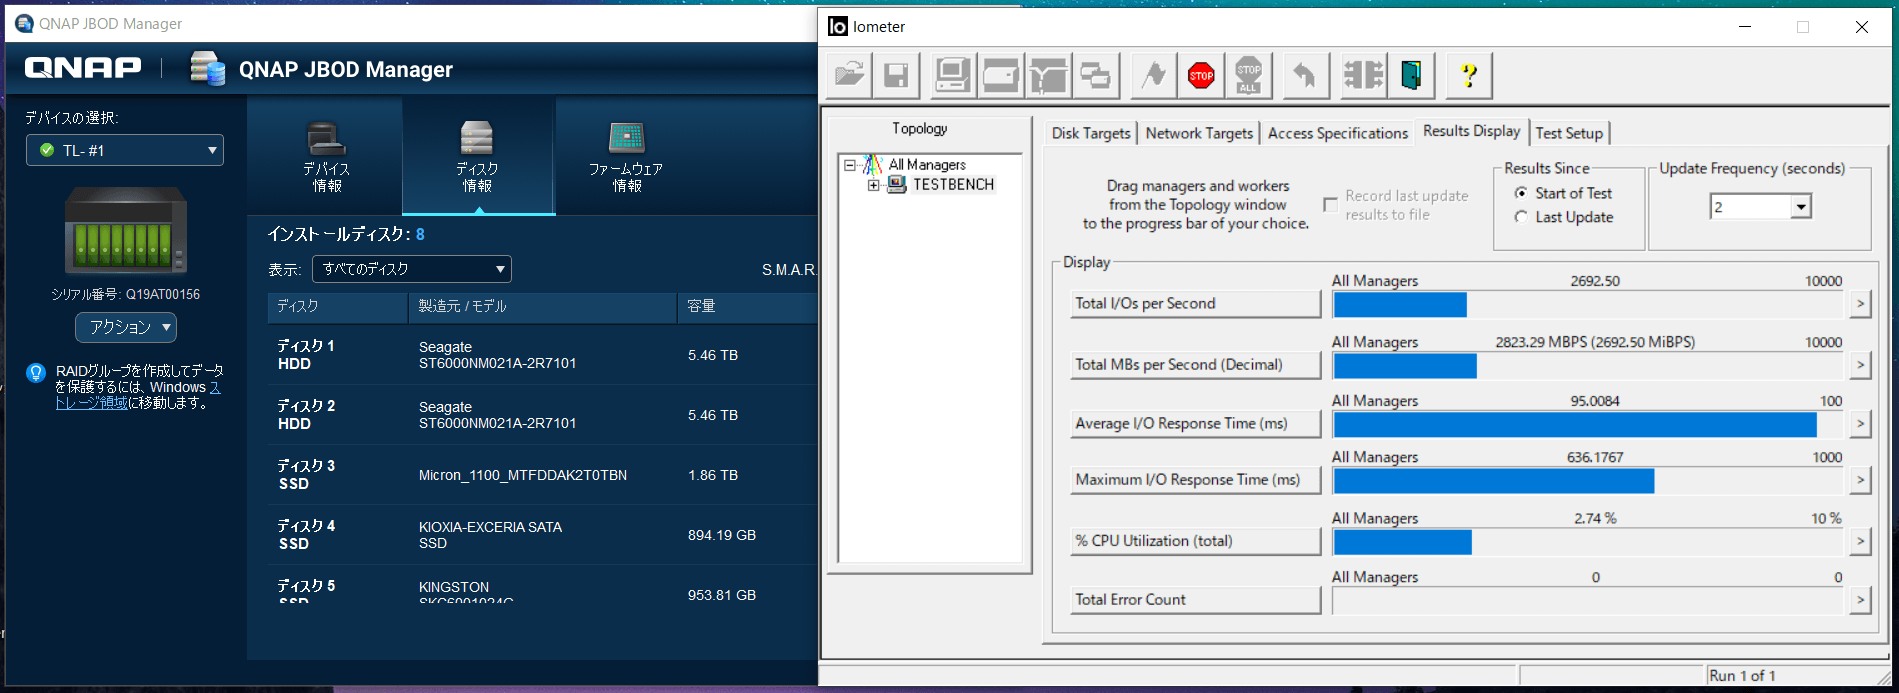
Task: Click Maximum I/O Response Time (ms) button
Action: (x=1196, y=480)
